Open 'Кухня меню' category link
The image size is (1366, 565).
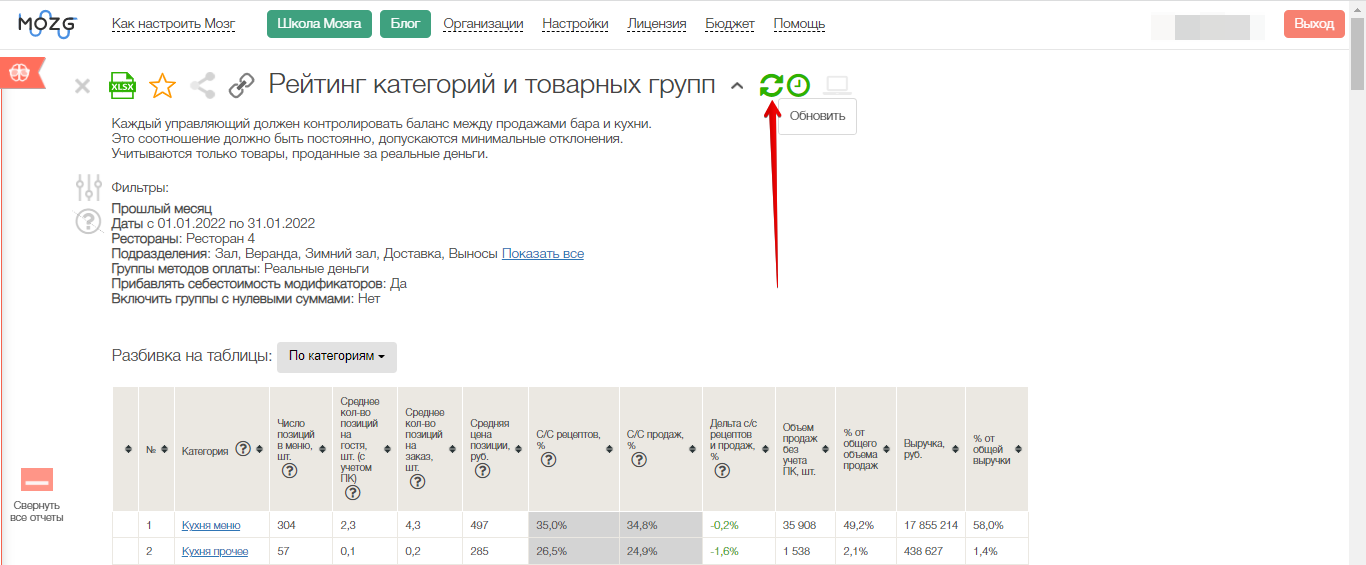click(x=211, y=525)
